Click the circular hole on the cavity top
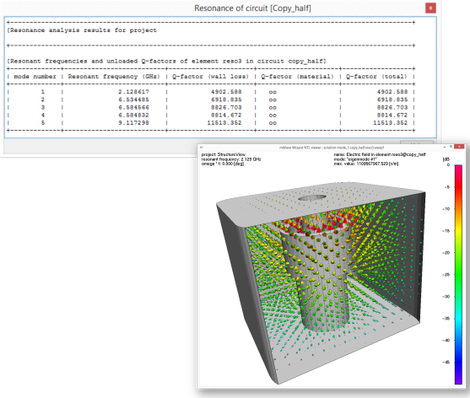This screenshot has width=470, height=398. pyautogui.click(x=312, y=198)
